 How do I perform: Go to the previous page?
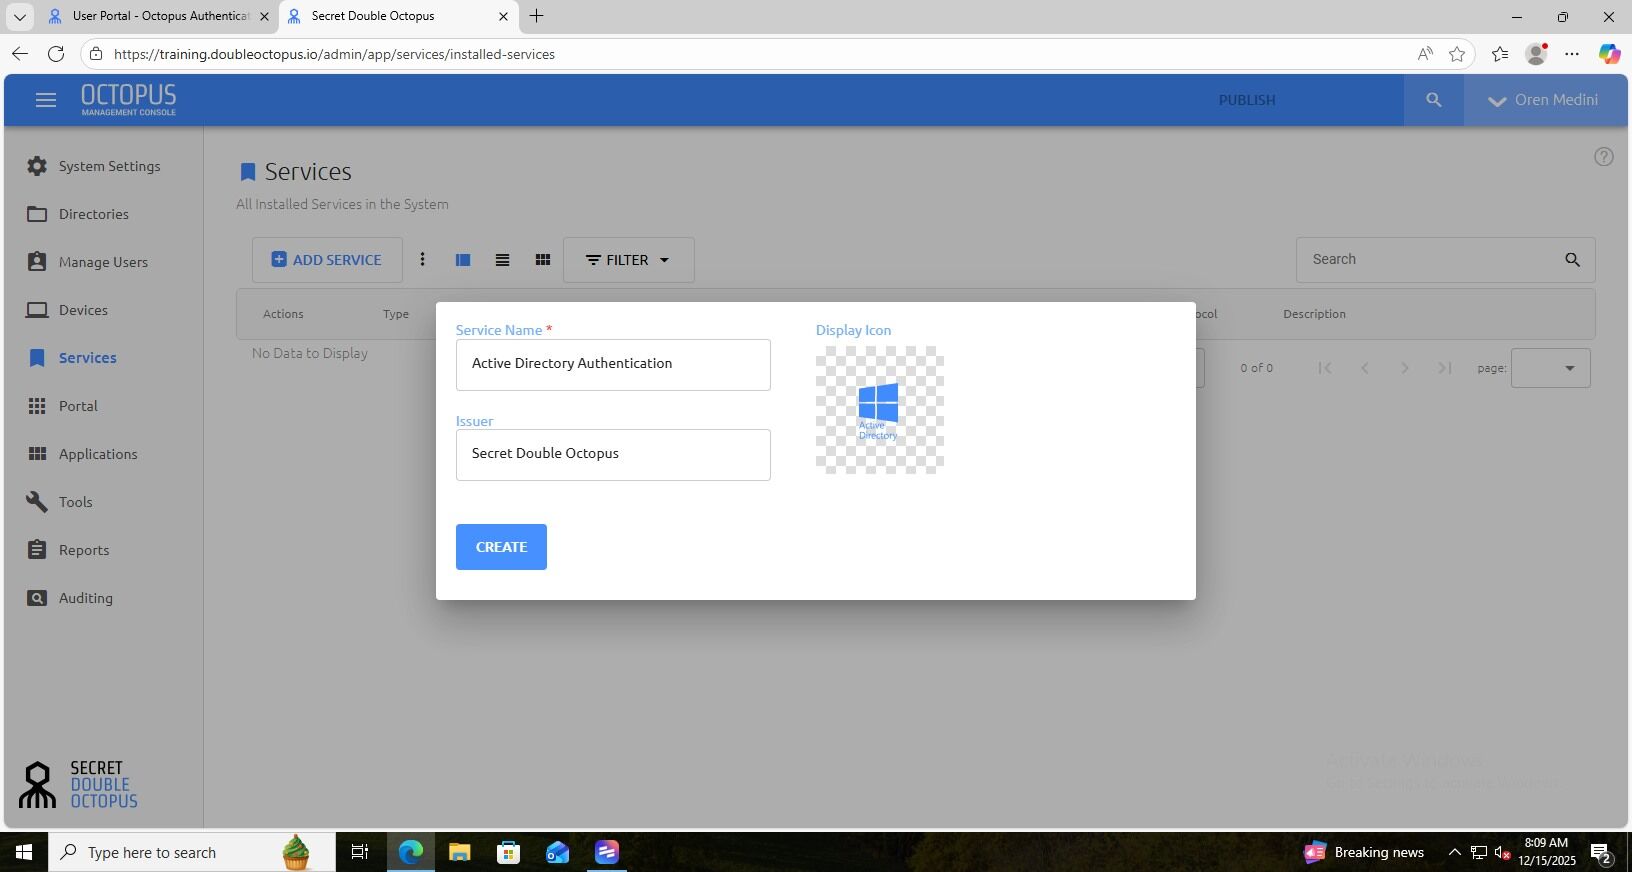click(x=1365, y=368)
